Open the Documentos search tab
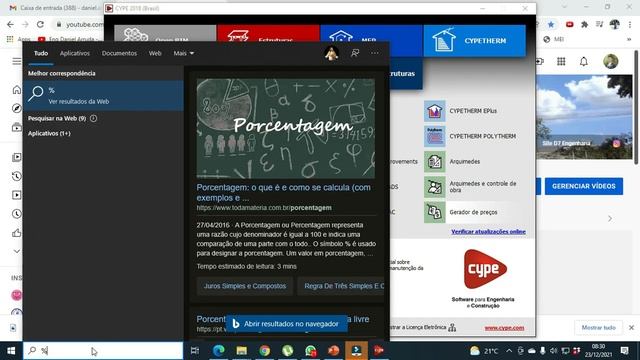 point(119,53)
